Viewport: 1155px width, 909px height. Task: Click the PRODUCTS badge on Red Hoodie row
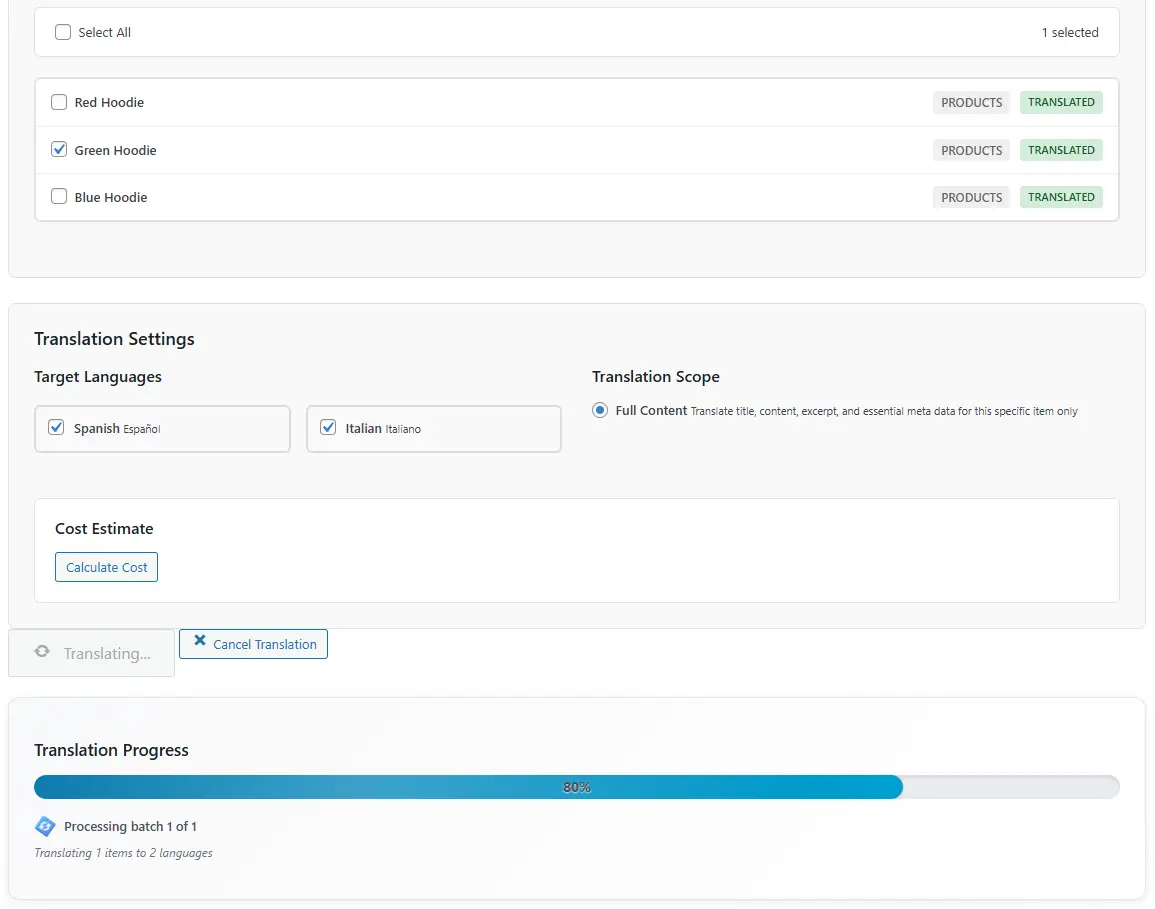pyautogui.click(x=971, y=102)
